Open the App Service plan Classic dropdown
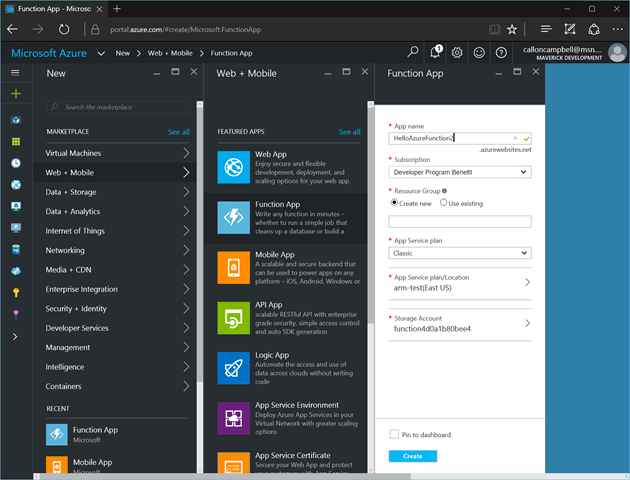Screen dimensions: 630x480 [x=460, y=253]
